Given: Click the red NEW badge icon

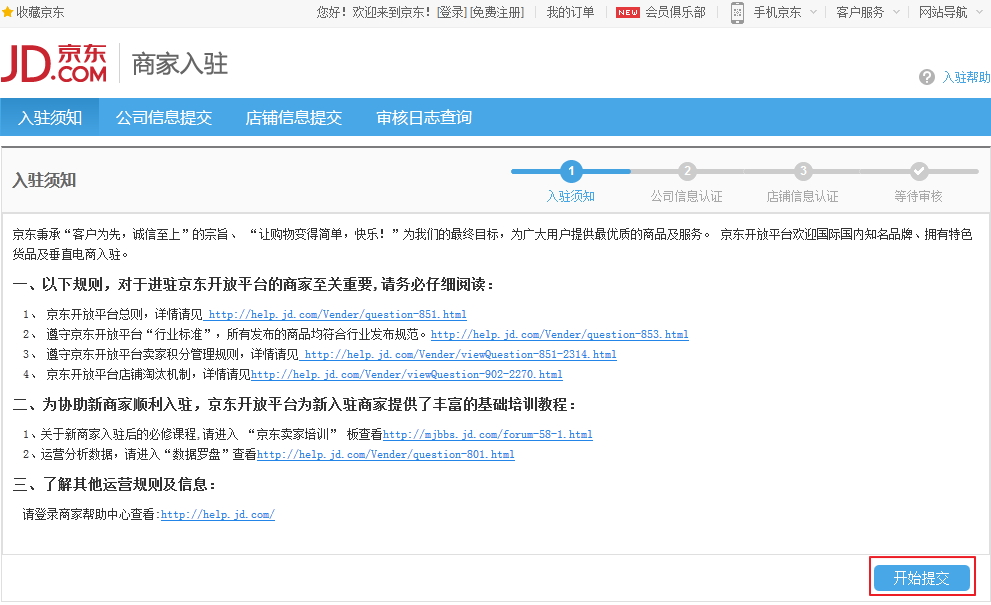Looking at the screenshot, I should [628, 12].
